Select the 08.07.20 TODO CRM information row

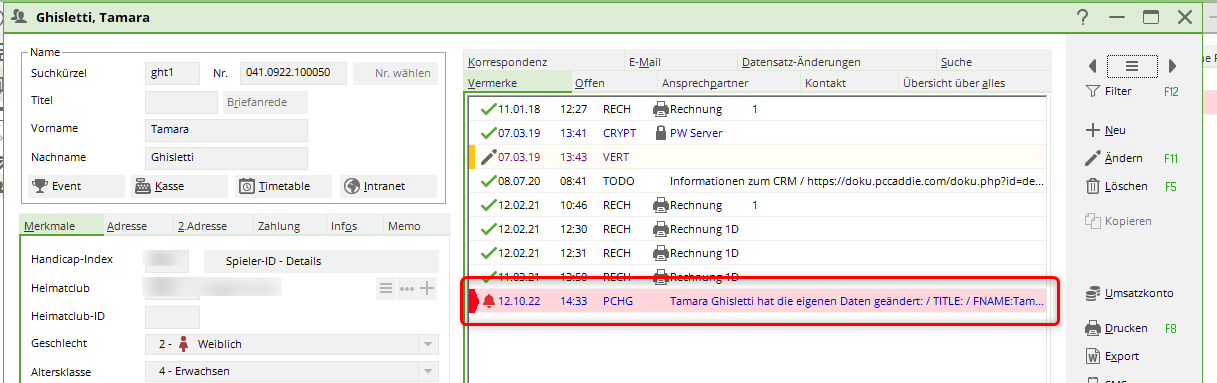pos(757,181)
